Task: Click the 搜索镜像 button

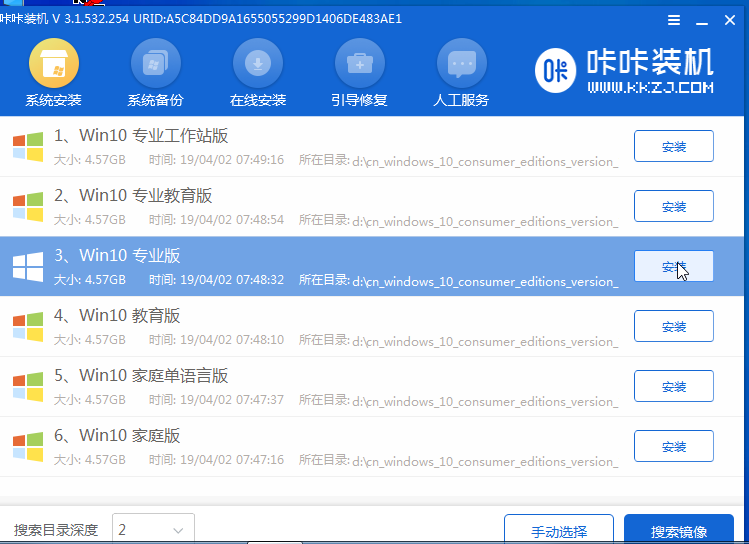Action: click(x=679, y=529)
